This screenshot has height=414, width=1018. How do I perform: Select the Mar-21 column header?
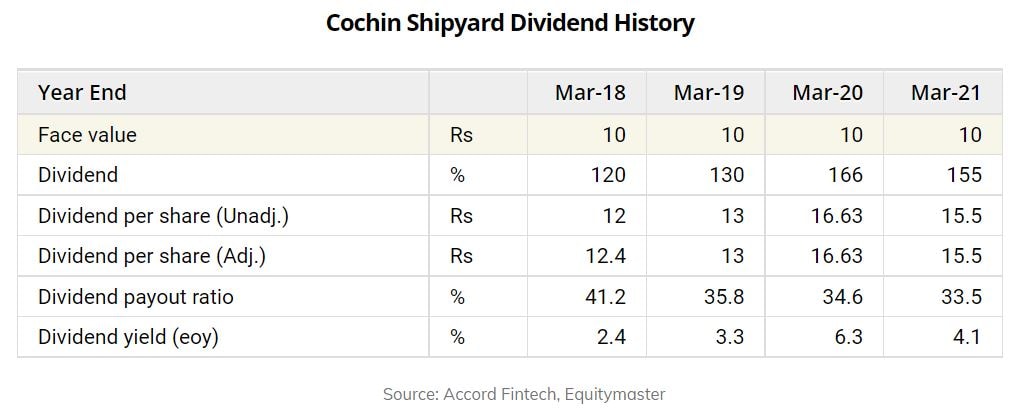946,94
